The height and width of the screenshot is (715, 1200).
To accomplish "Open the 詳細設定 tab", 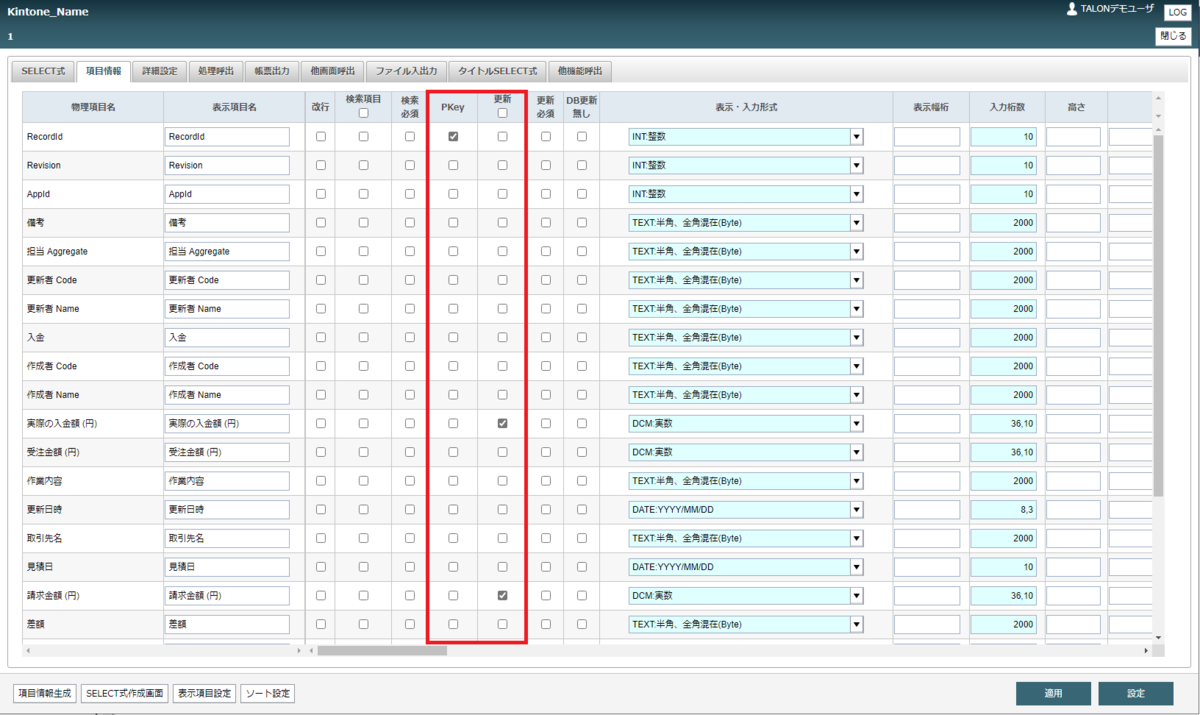I will click(159, 71).
